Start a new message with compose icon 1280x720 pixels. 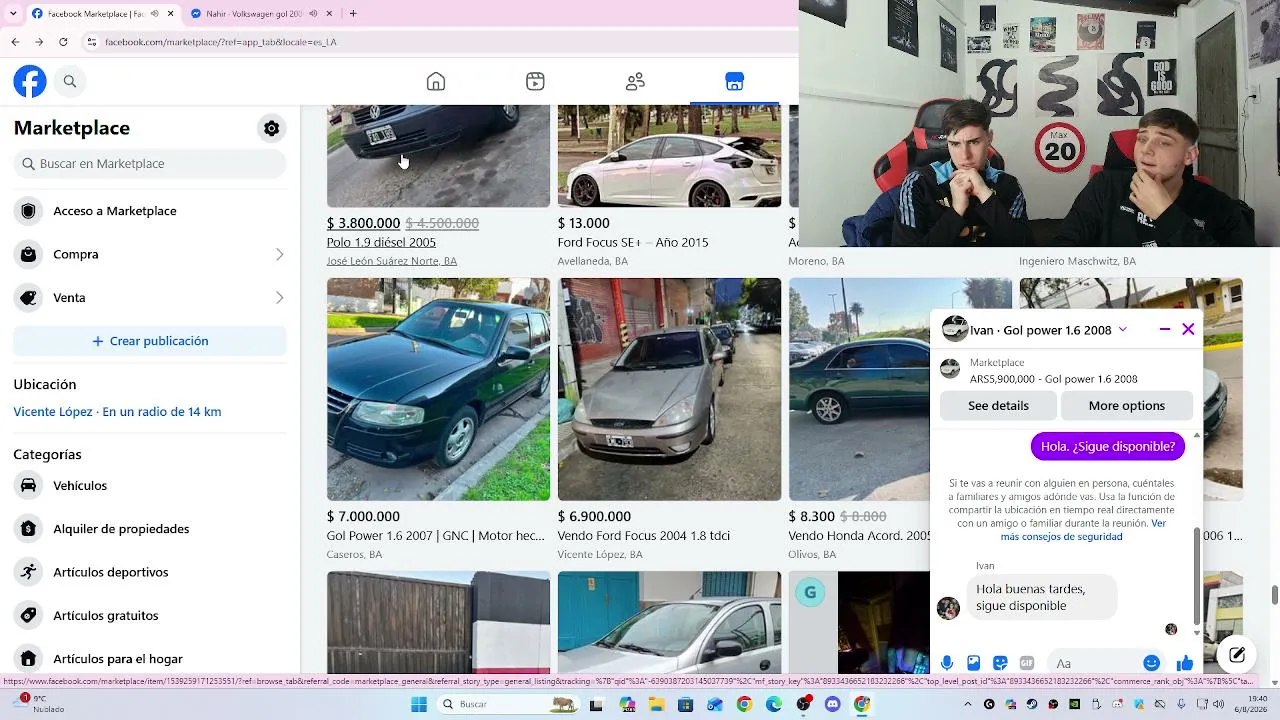pos(1237,655)
